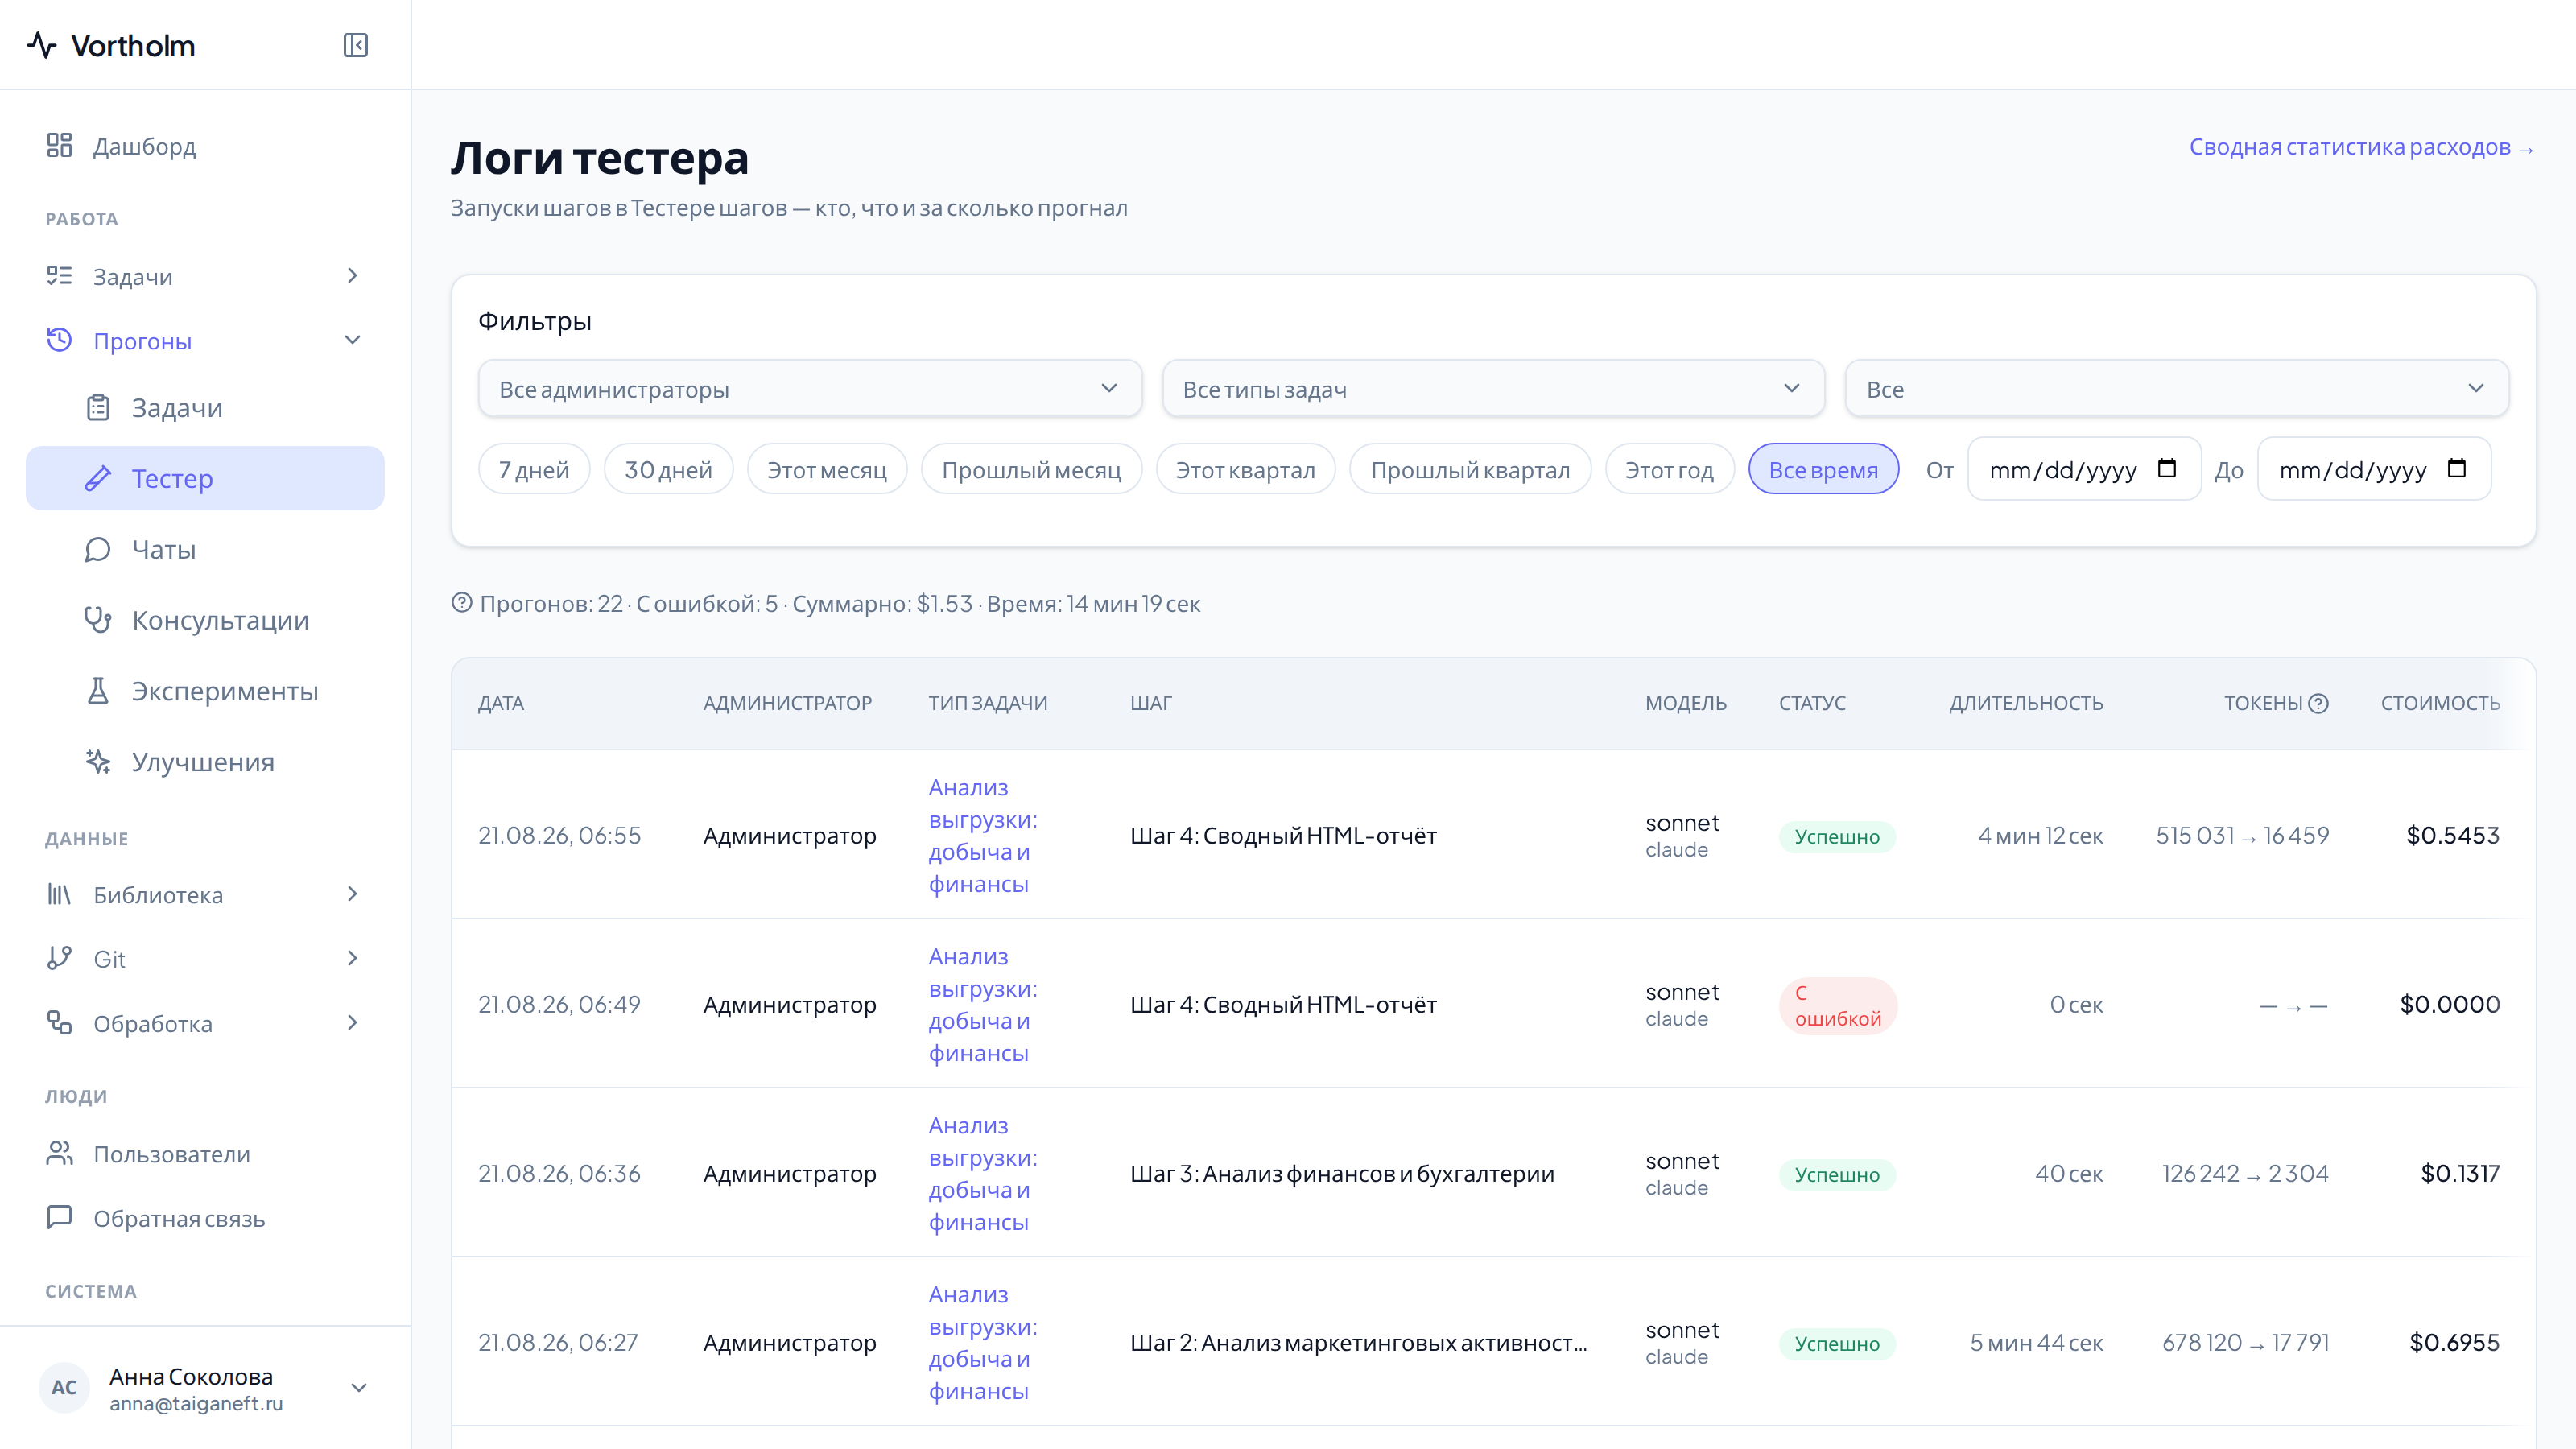The height and width of the screenshot is (1449, 2576).
Task: Toggle the Все время period filter
Action: (1823, 469)
